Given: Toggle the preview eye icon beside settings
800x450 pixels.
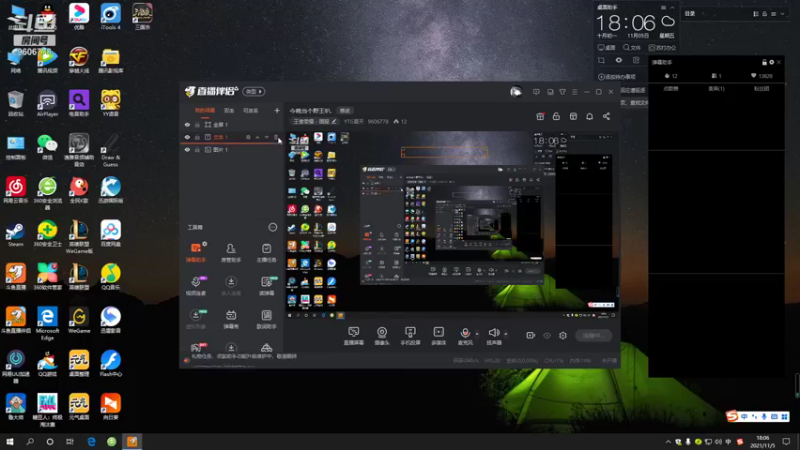Looking at the screenshot, I should [547, 336].
